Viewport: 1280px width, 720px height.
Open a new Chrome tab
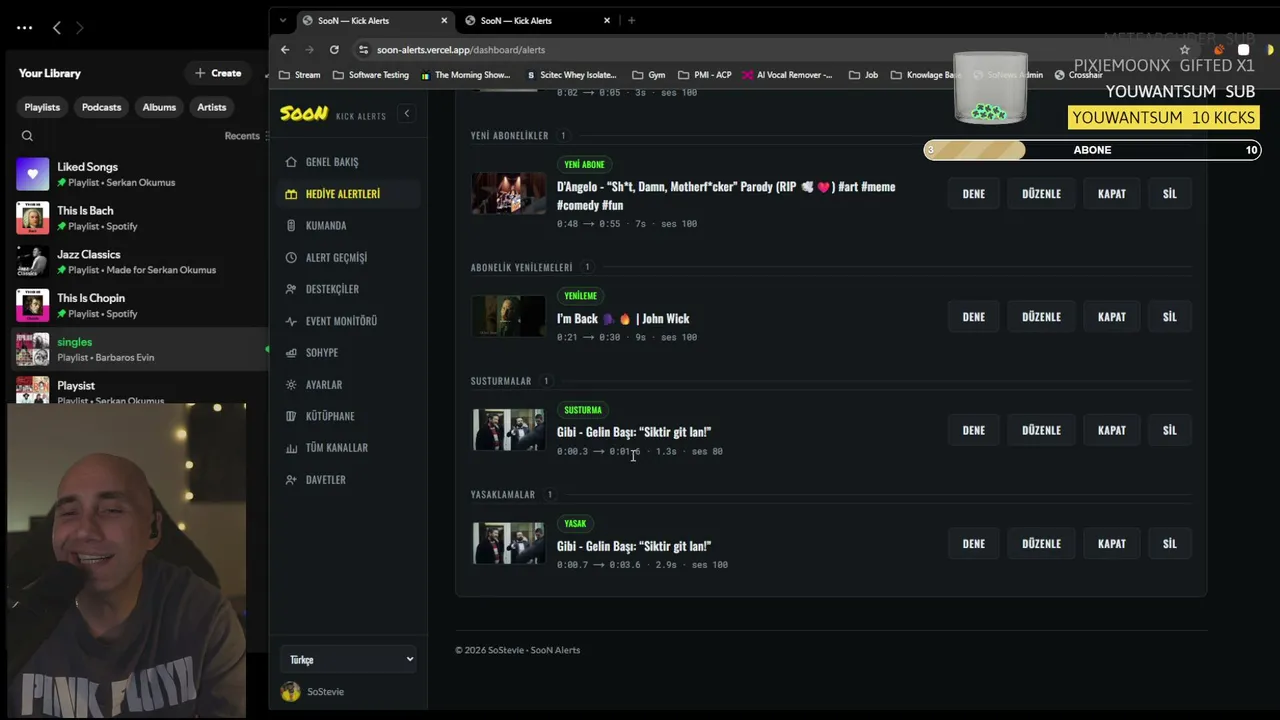(x=631, y=20)
